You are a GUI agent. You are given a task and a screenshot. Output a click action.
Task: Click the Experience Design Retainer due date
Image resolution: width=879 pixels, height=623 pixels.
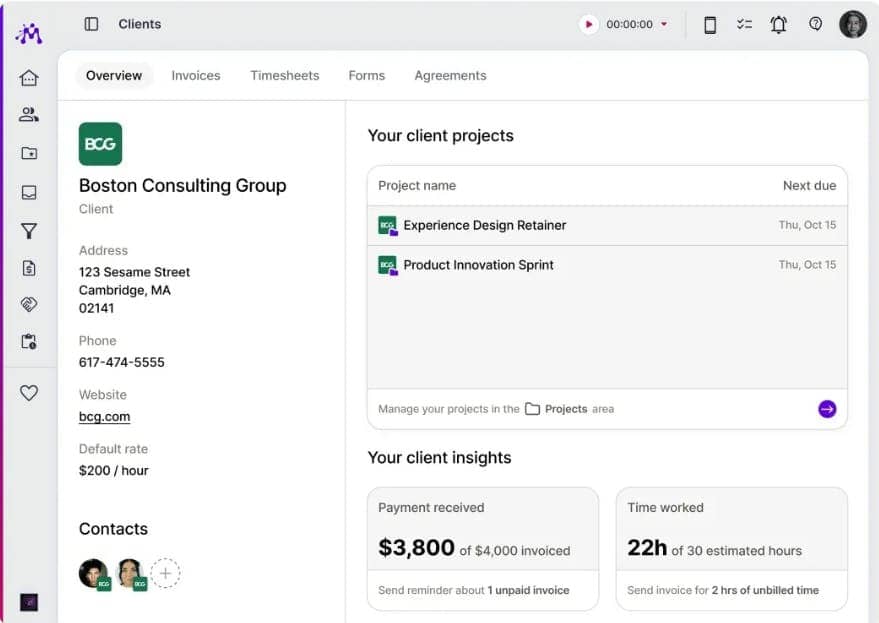[x=807, y=225]
